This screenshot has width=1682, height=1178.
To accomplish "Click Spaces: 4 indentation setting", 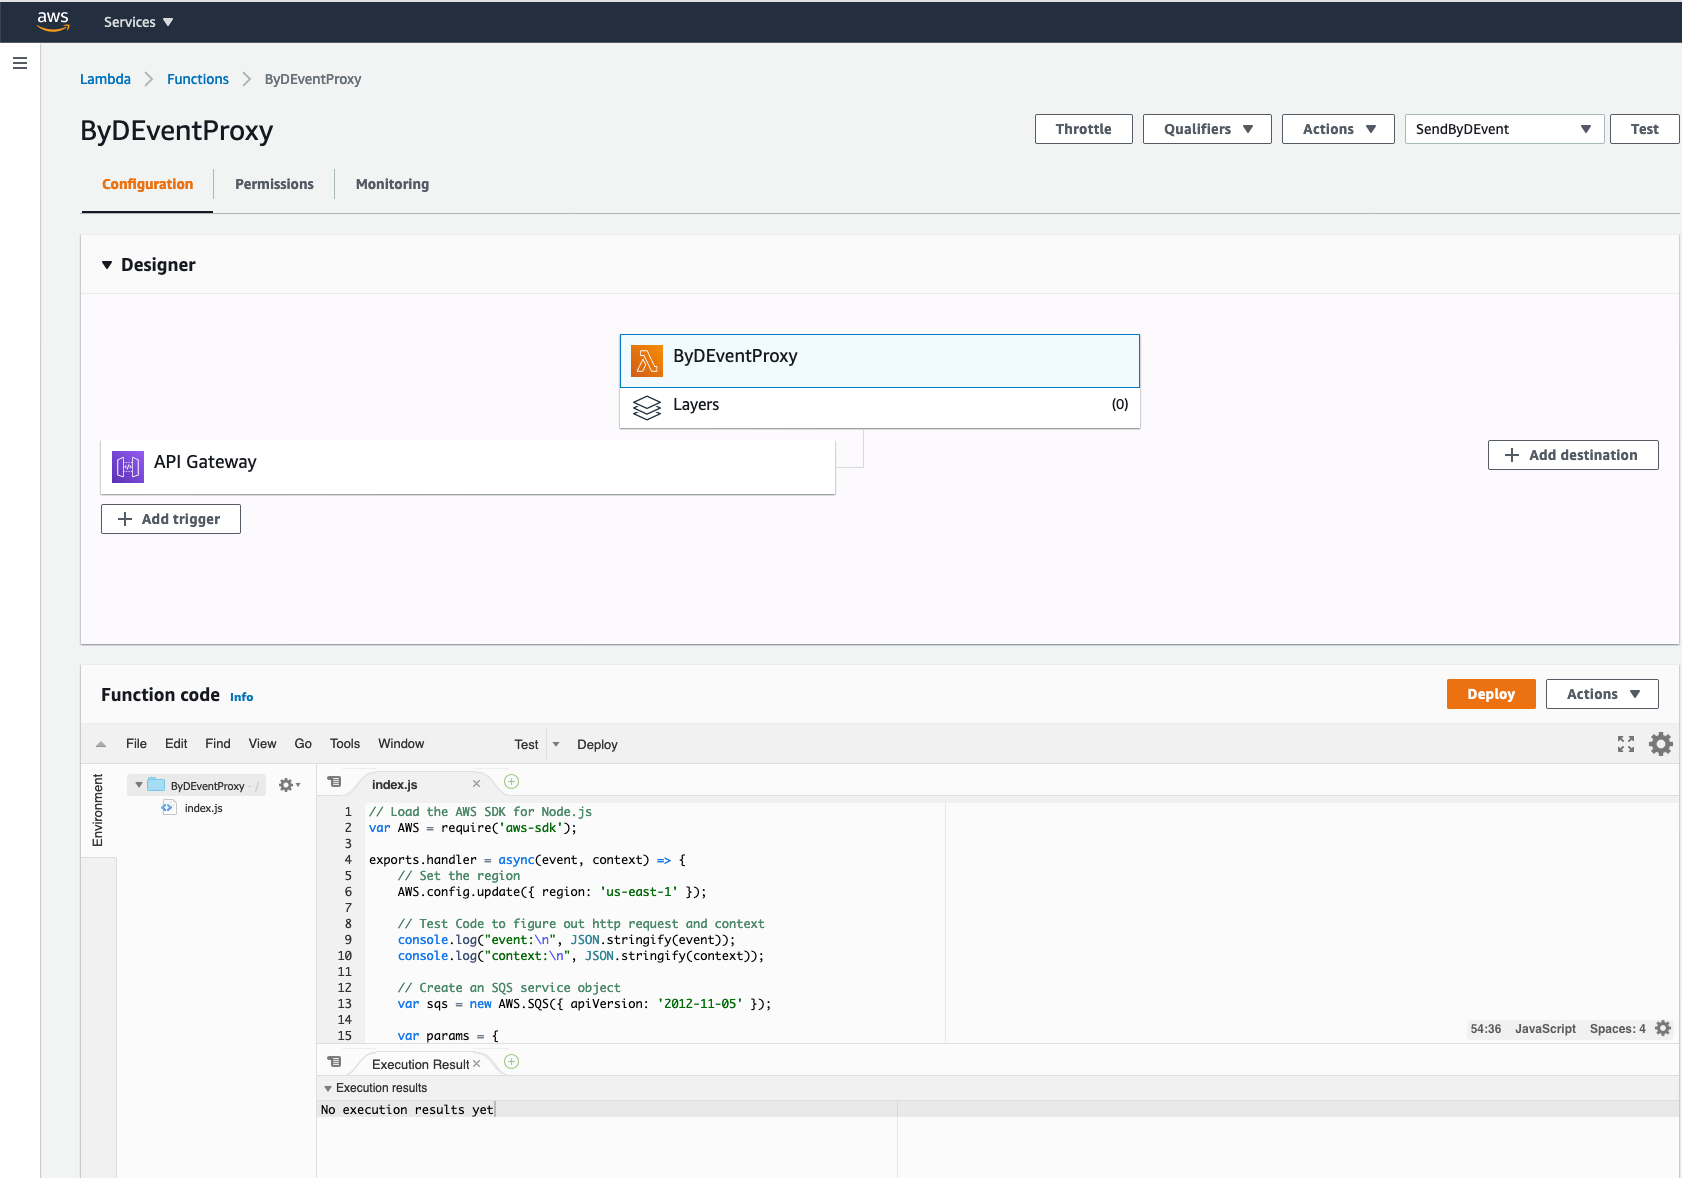I will coord(1617,1029).
